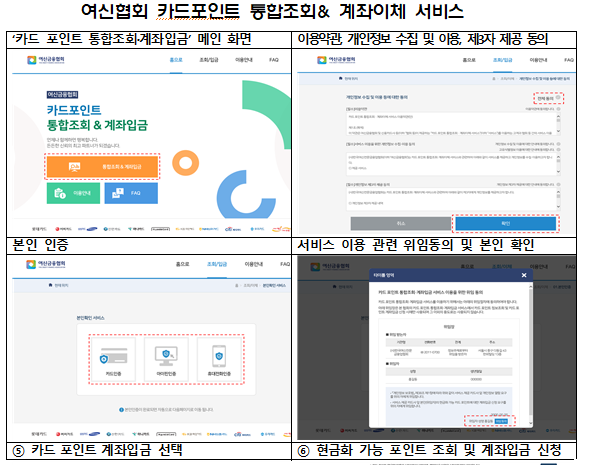Select 아이핀인증 monitor verification option
The height and width of the screenshot is (465, 589).
tap(166, 359)
